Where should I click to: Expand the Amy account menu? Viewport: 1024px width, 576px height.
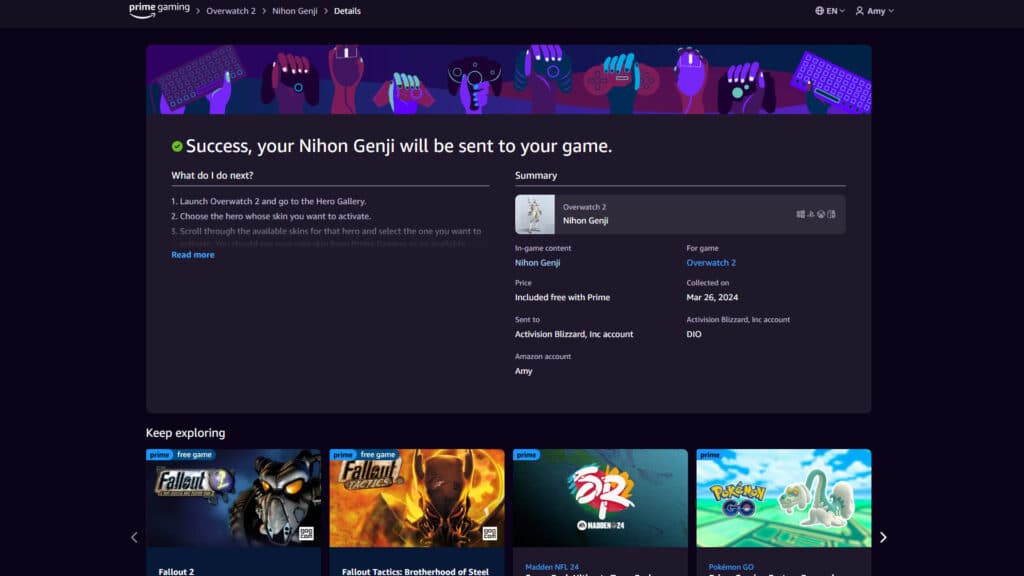[x=875, y=10]
